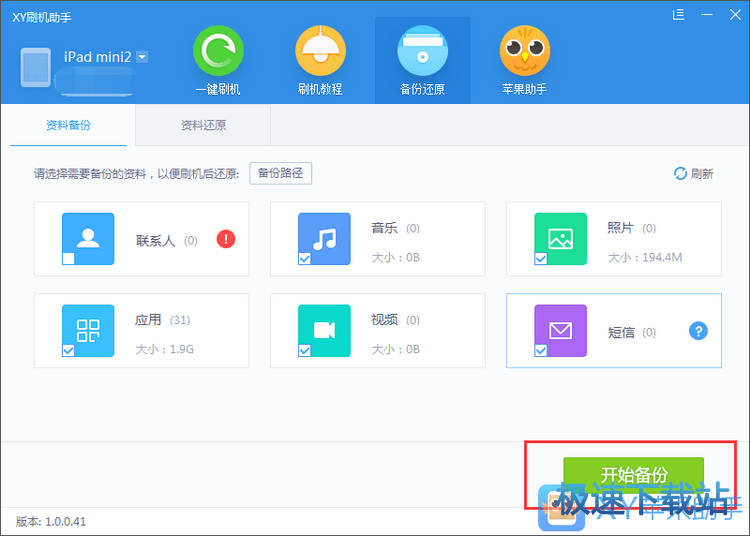Launch 苹果助手 owl icon
Image resolution: width=750 pixels, height=536 pixels.
coord(524,52)
